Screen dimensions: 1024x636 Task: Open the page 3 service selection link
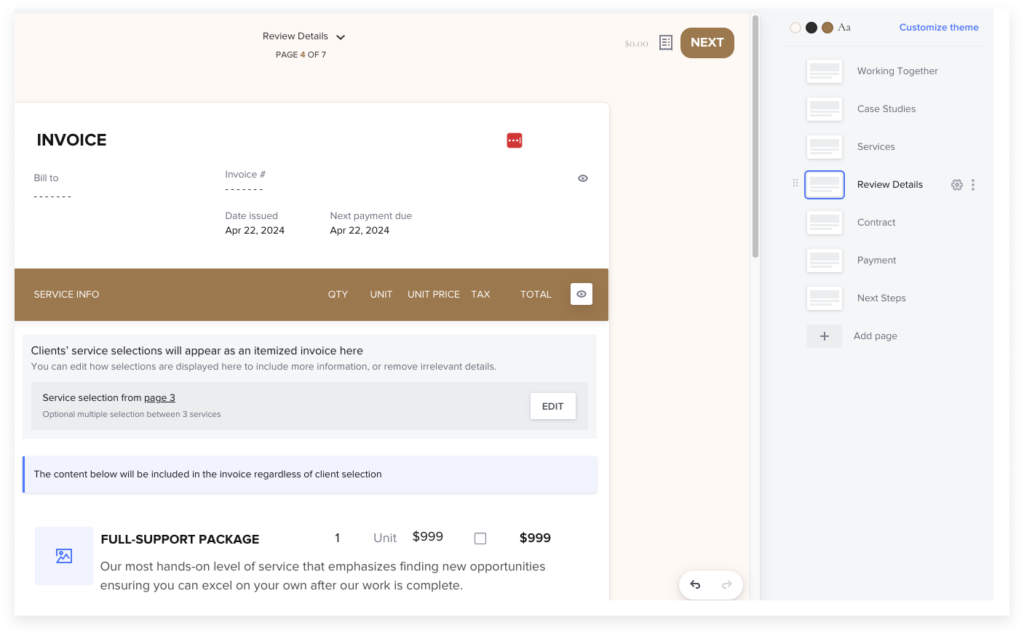[160, 397]
